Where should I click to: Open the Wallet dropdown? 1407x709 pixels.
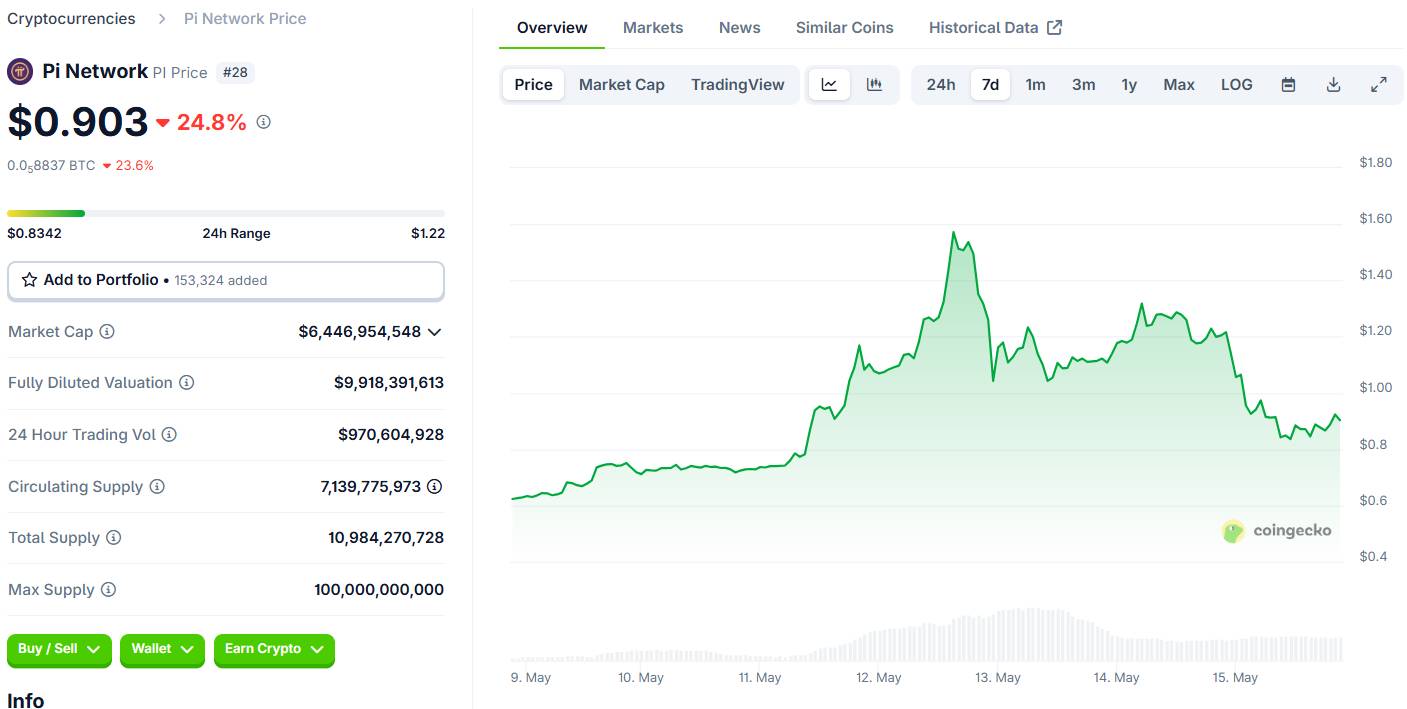tap(162, 649)
